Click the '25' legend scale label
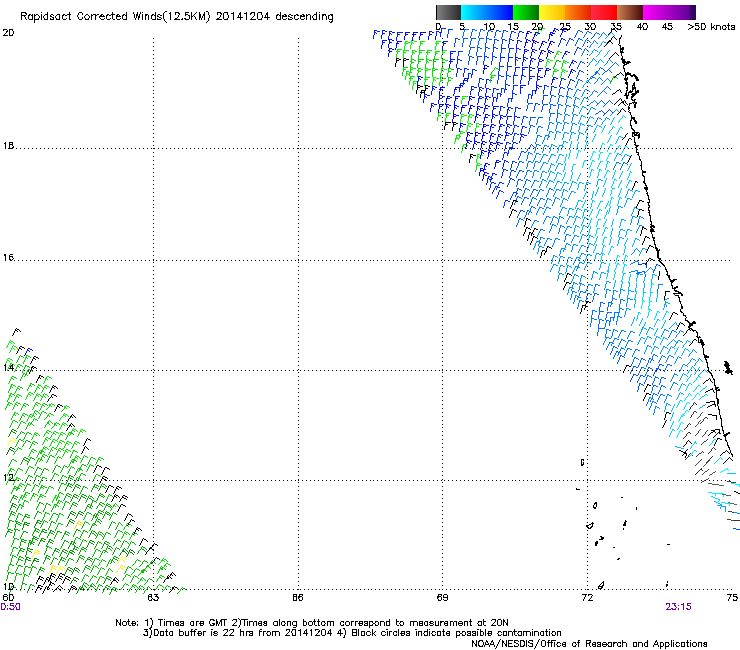The image size is (740, 650). coord(564,27)
